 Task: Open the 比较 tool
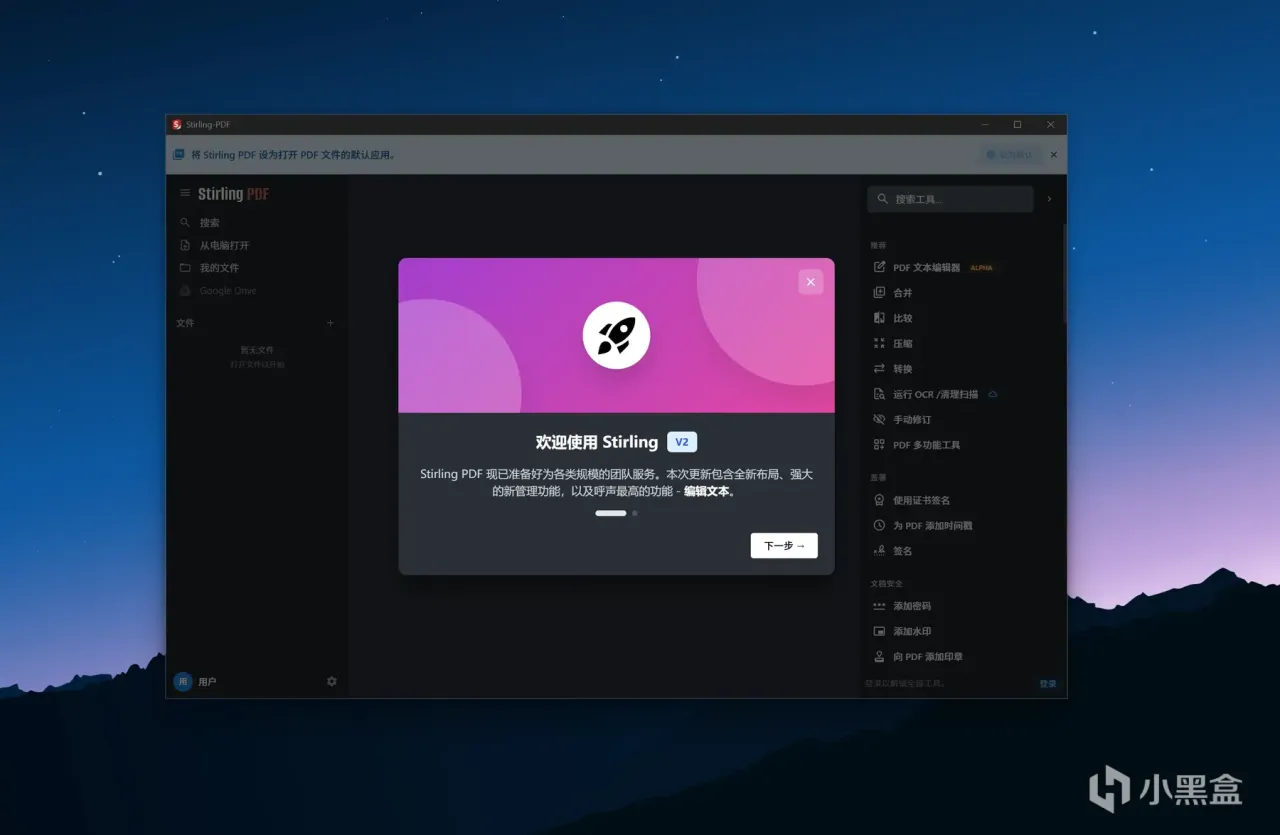(x=902, y=318)
